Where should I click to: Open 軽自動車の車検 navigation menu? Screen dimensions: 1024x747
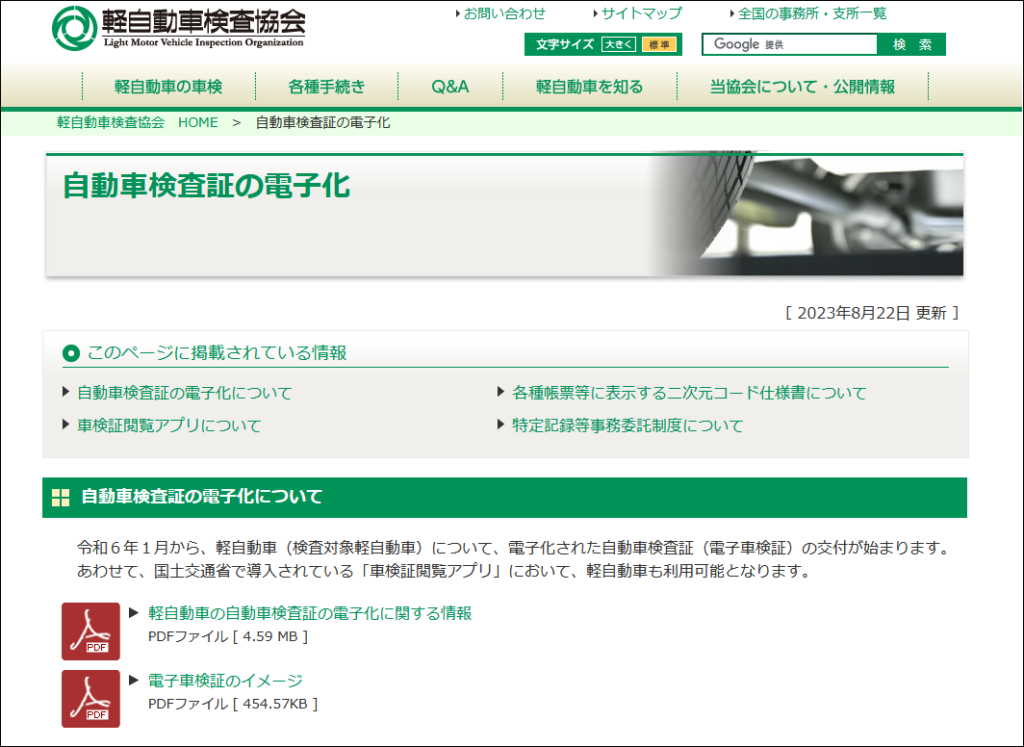pyautogui.click(x=168, y=87)
